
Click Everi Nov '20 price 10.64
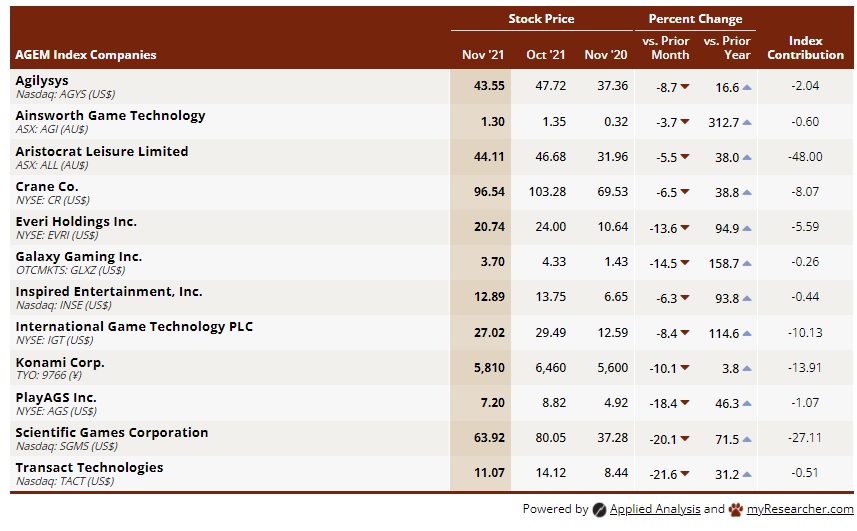click(x=613, y=227)
